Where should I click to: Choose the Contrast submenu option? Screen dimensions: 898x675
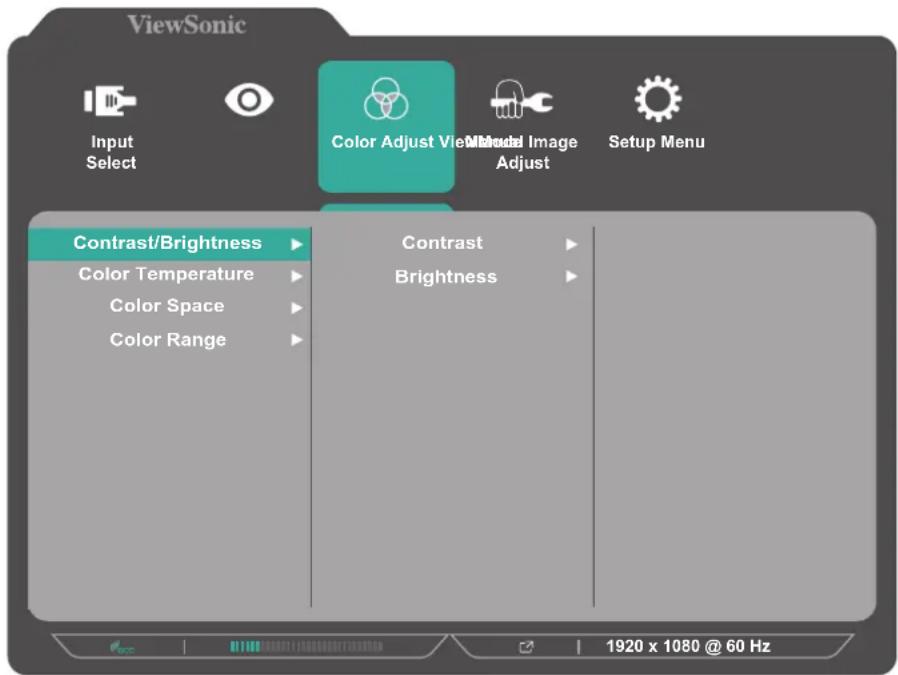442,243
